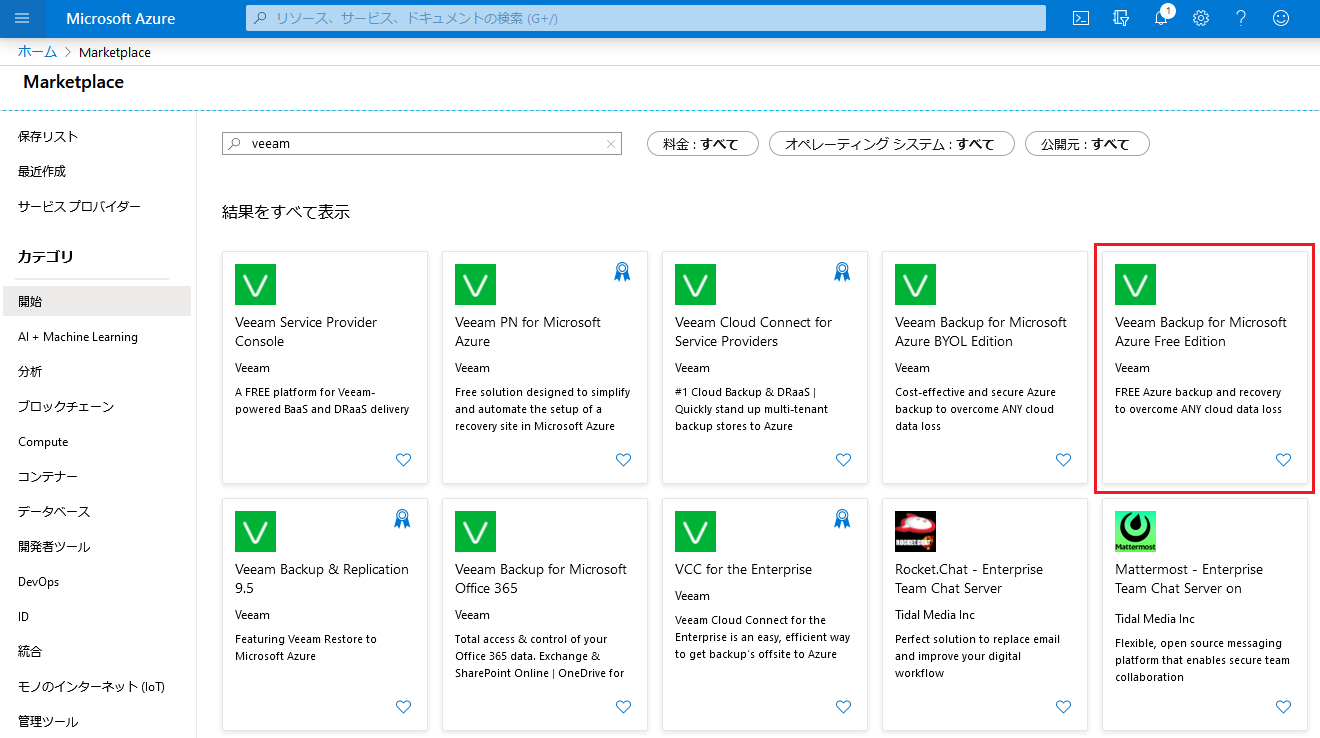Go to ホーム breadcrumb link
The image size is (1320, 738).
(x=37, y=52)
